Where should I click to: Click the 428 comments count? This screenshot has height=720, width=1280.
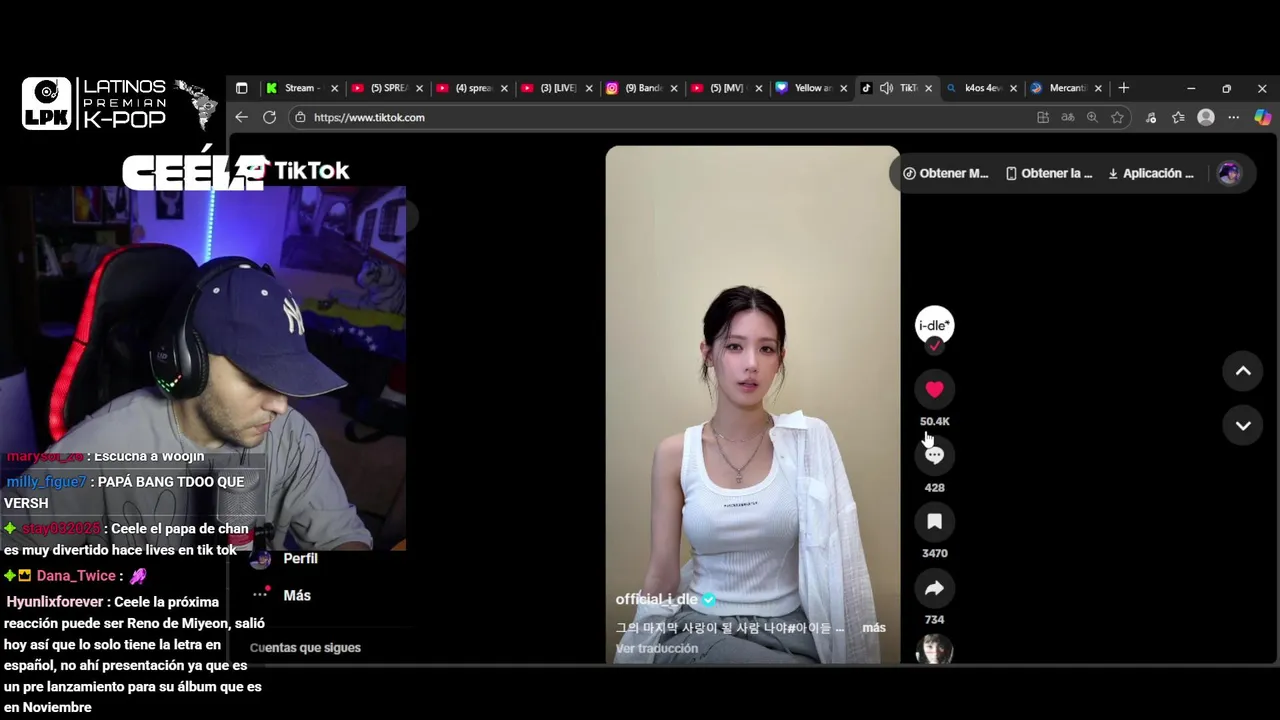point(934,488)
